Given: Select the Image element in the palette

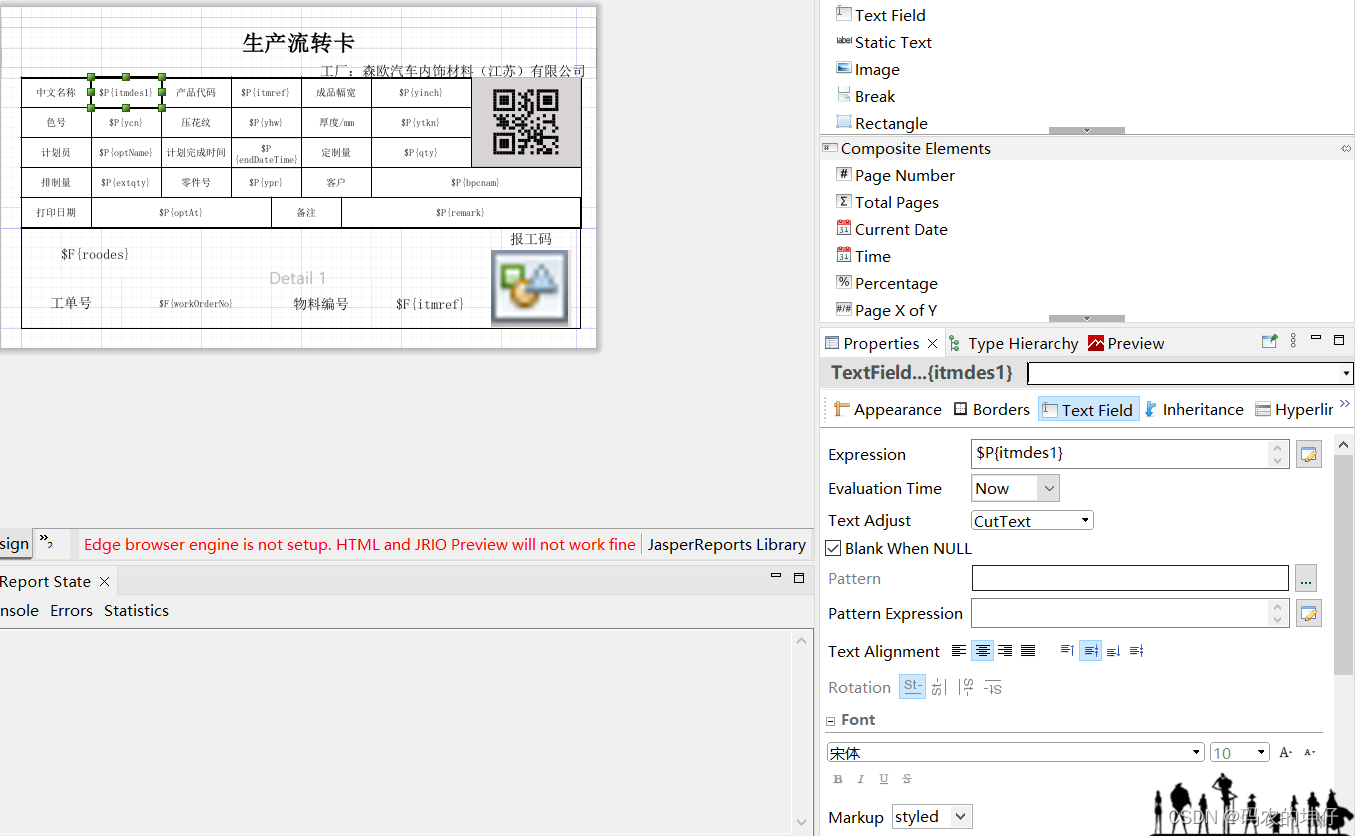Looking at the screenshot, I should pos(876,69).
